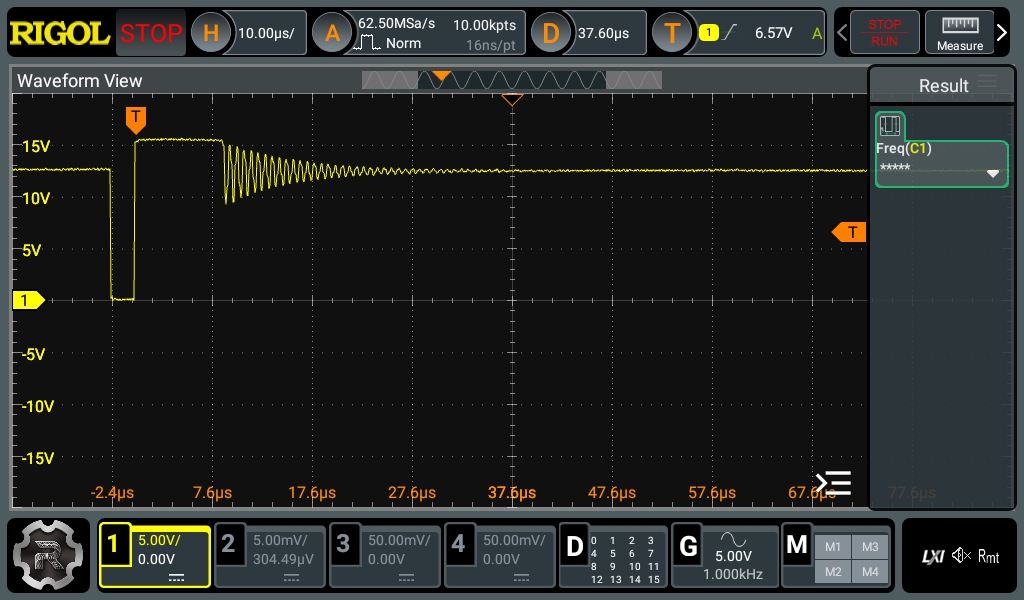This screenshot has height=600, width=1024.
Task: Expand the Freq(C1) result dropdown
Action: (992, 173)
